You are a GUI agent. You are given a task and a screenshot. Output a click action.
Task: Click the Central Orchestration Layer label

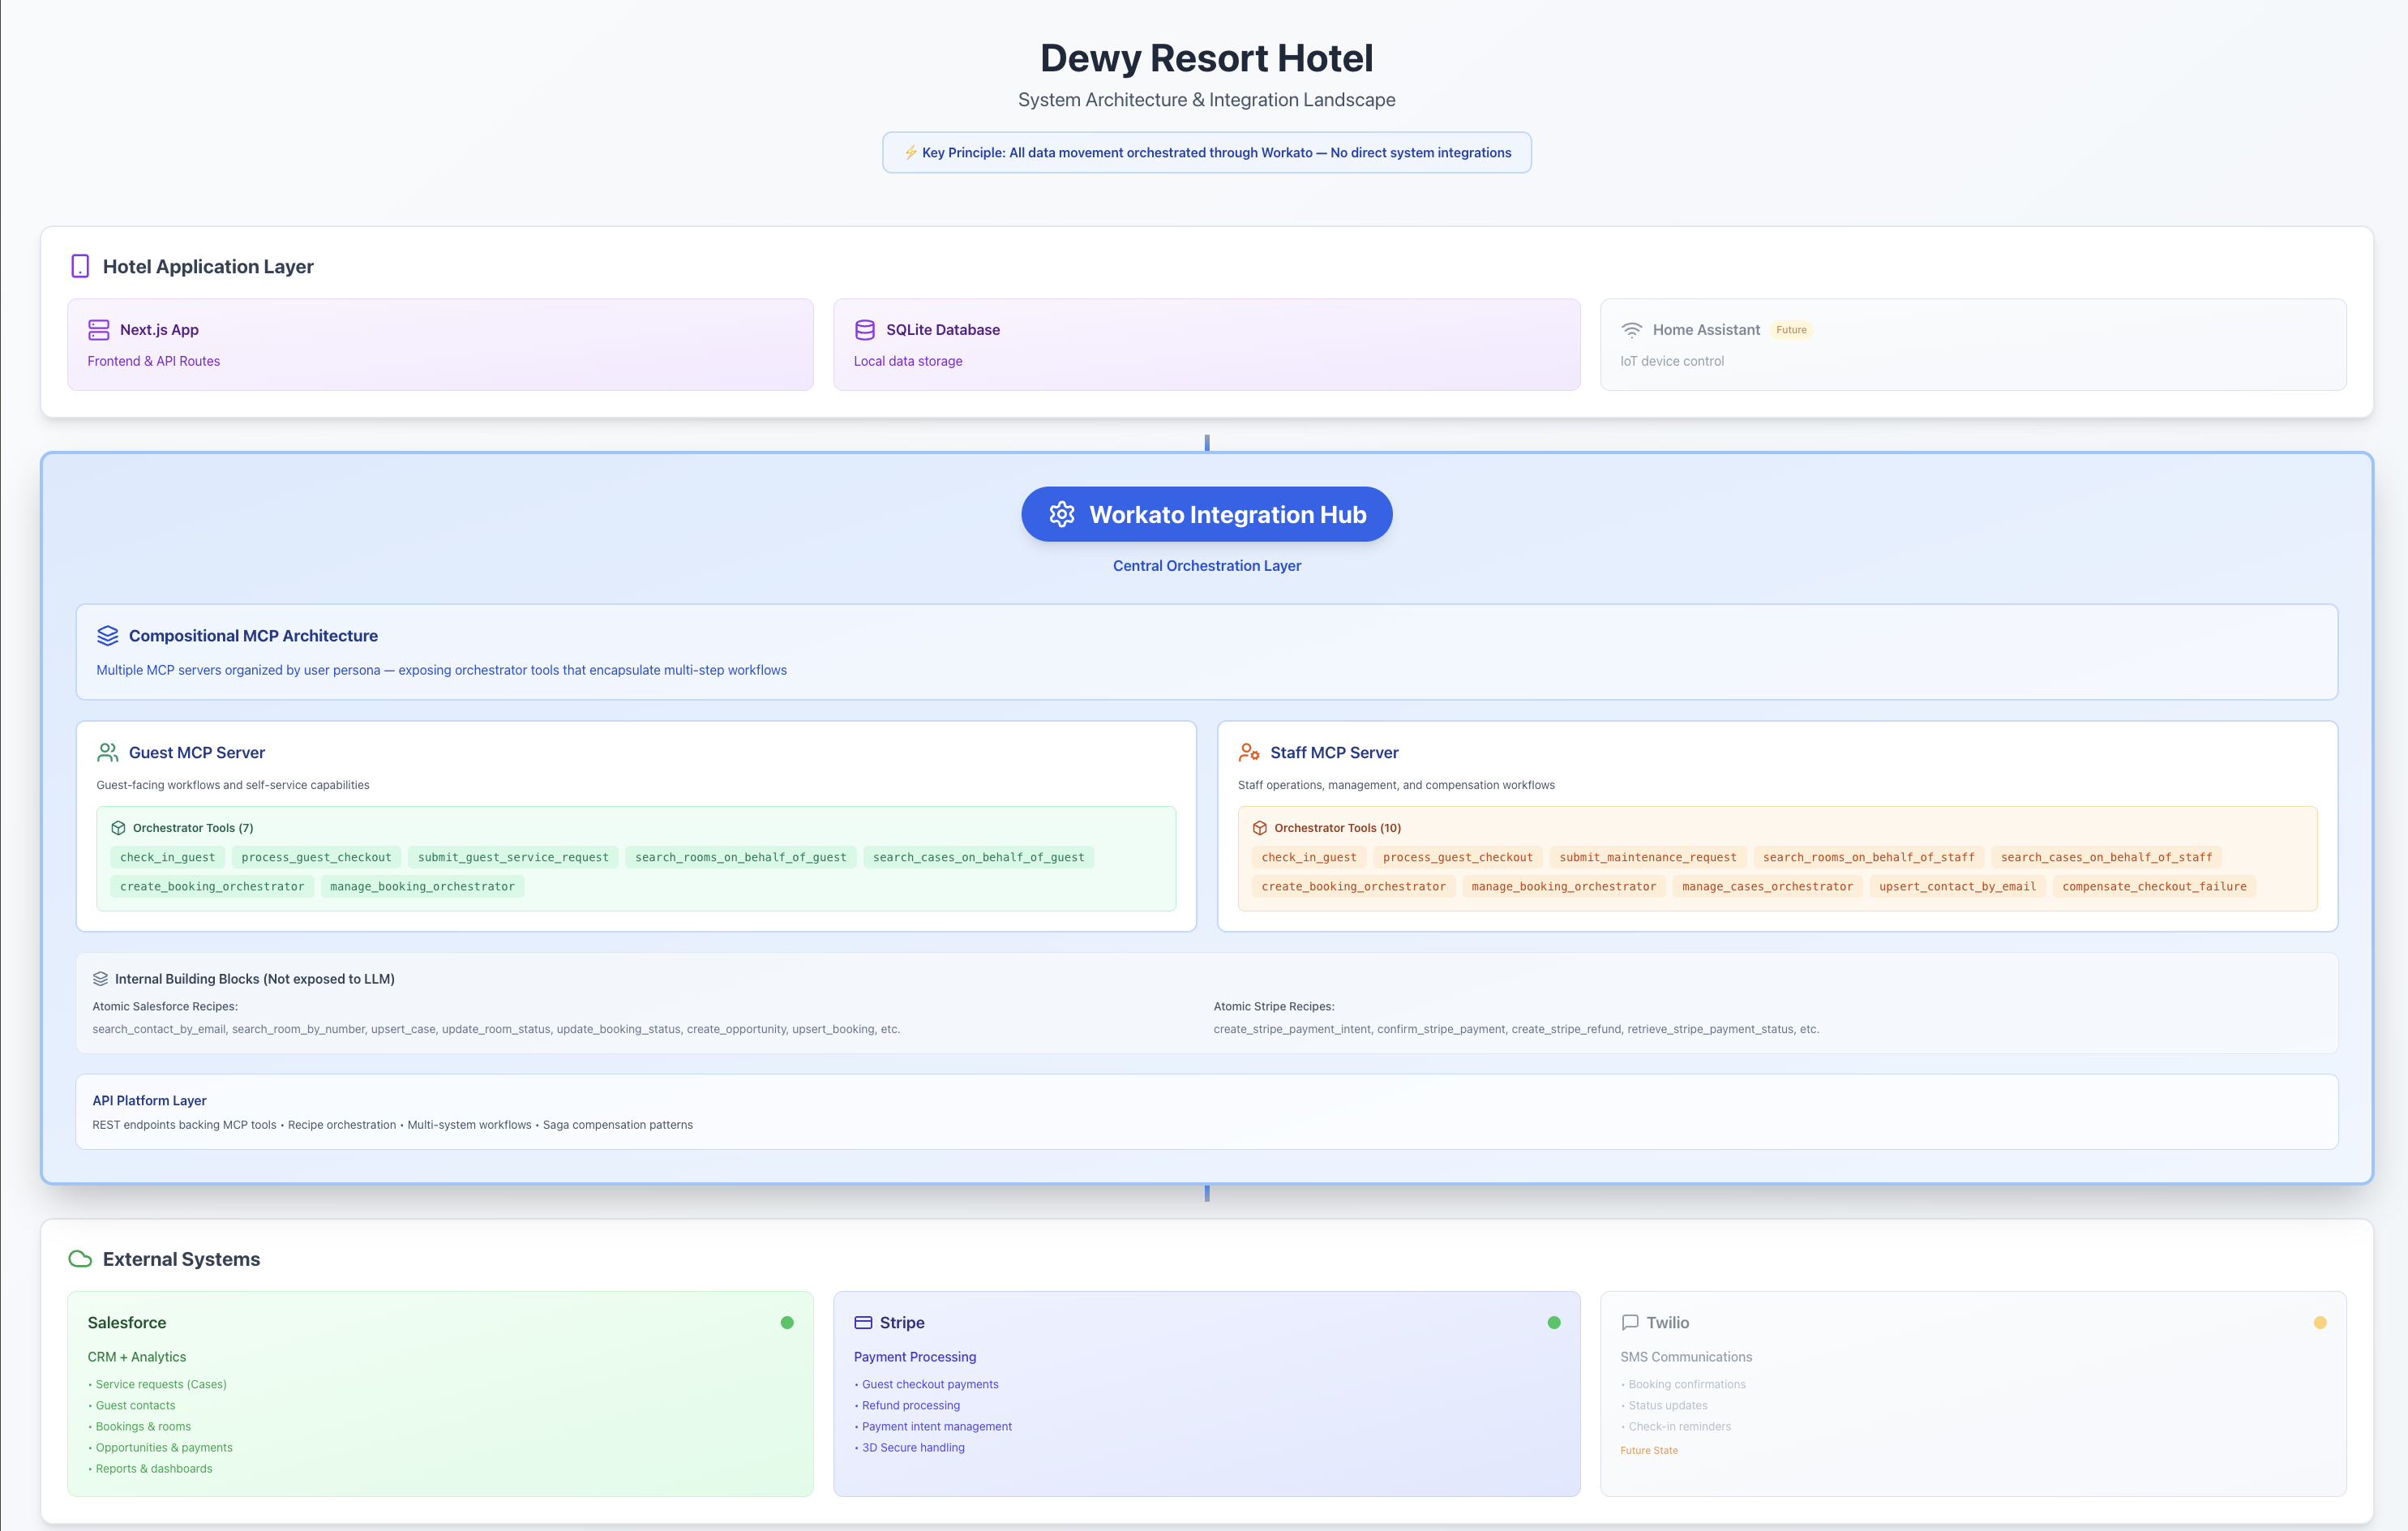click(1207, 566)
